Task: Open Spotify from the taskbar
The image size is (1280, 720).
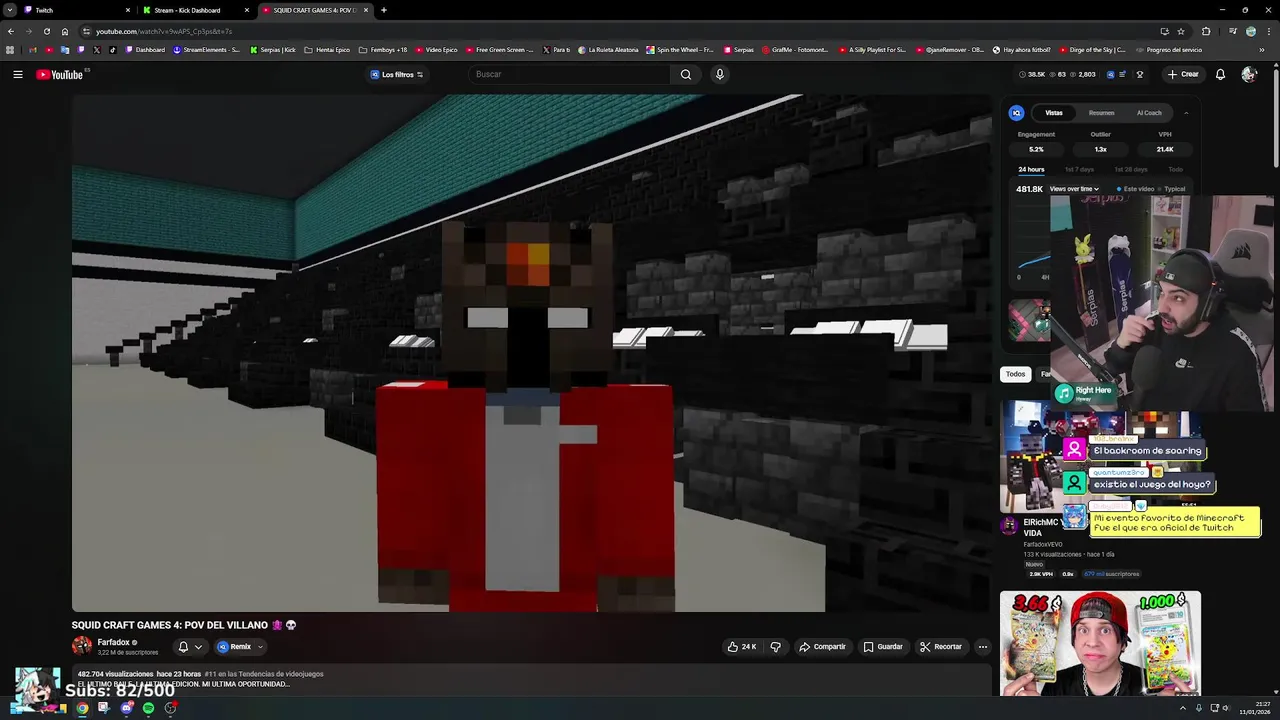Action: tap(148, 708)
